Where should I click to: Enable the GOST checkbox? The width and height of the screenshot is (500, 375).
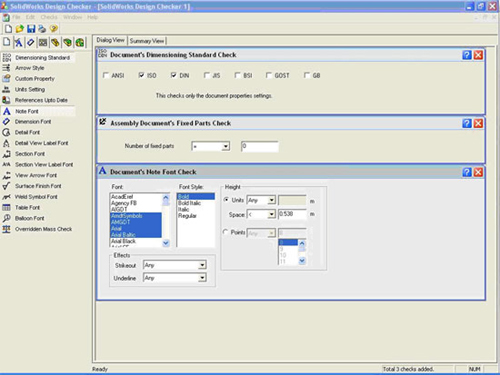[x=269, y=75]
